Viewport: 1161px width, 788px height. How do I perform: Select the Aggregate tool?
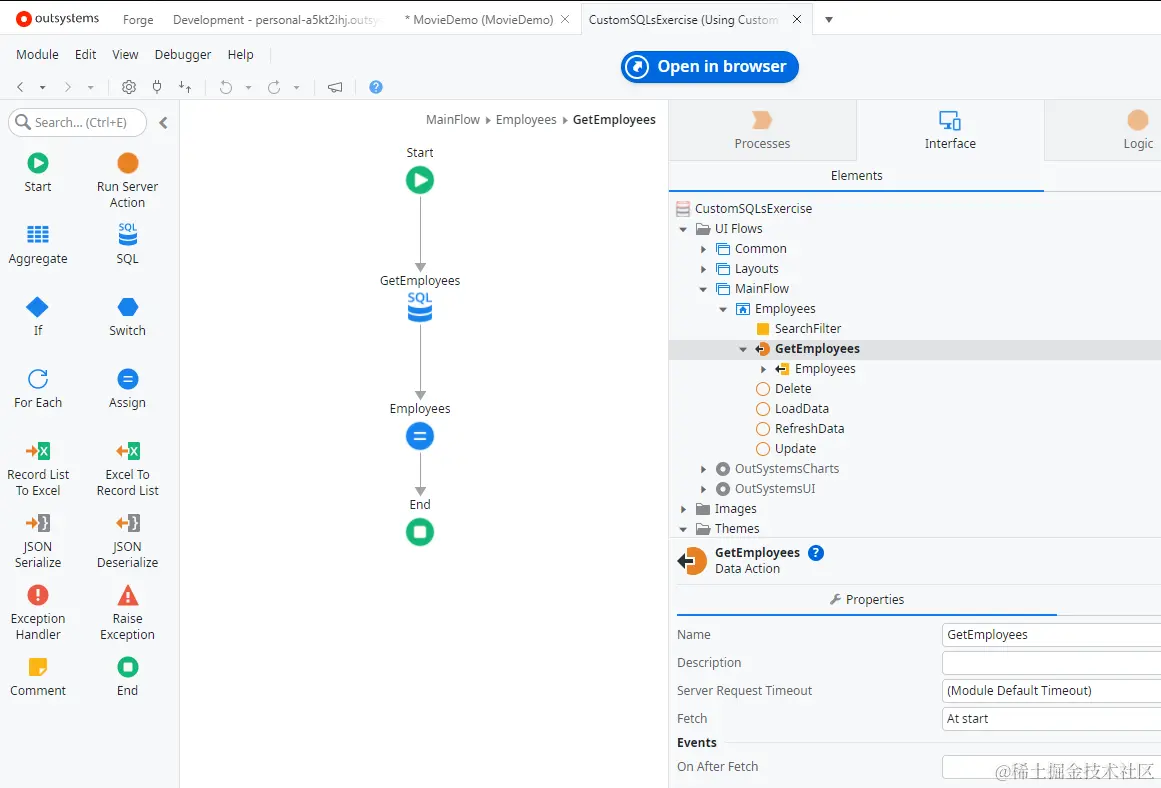[x=38, y=244]
